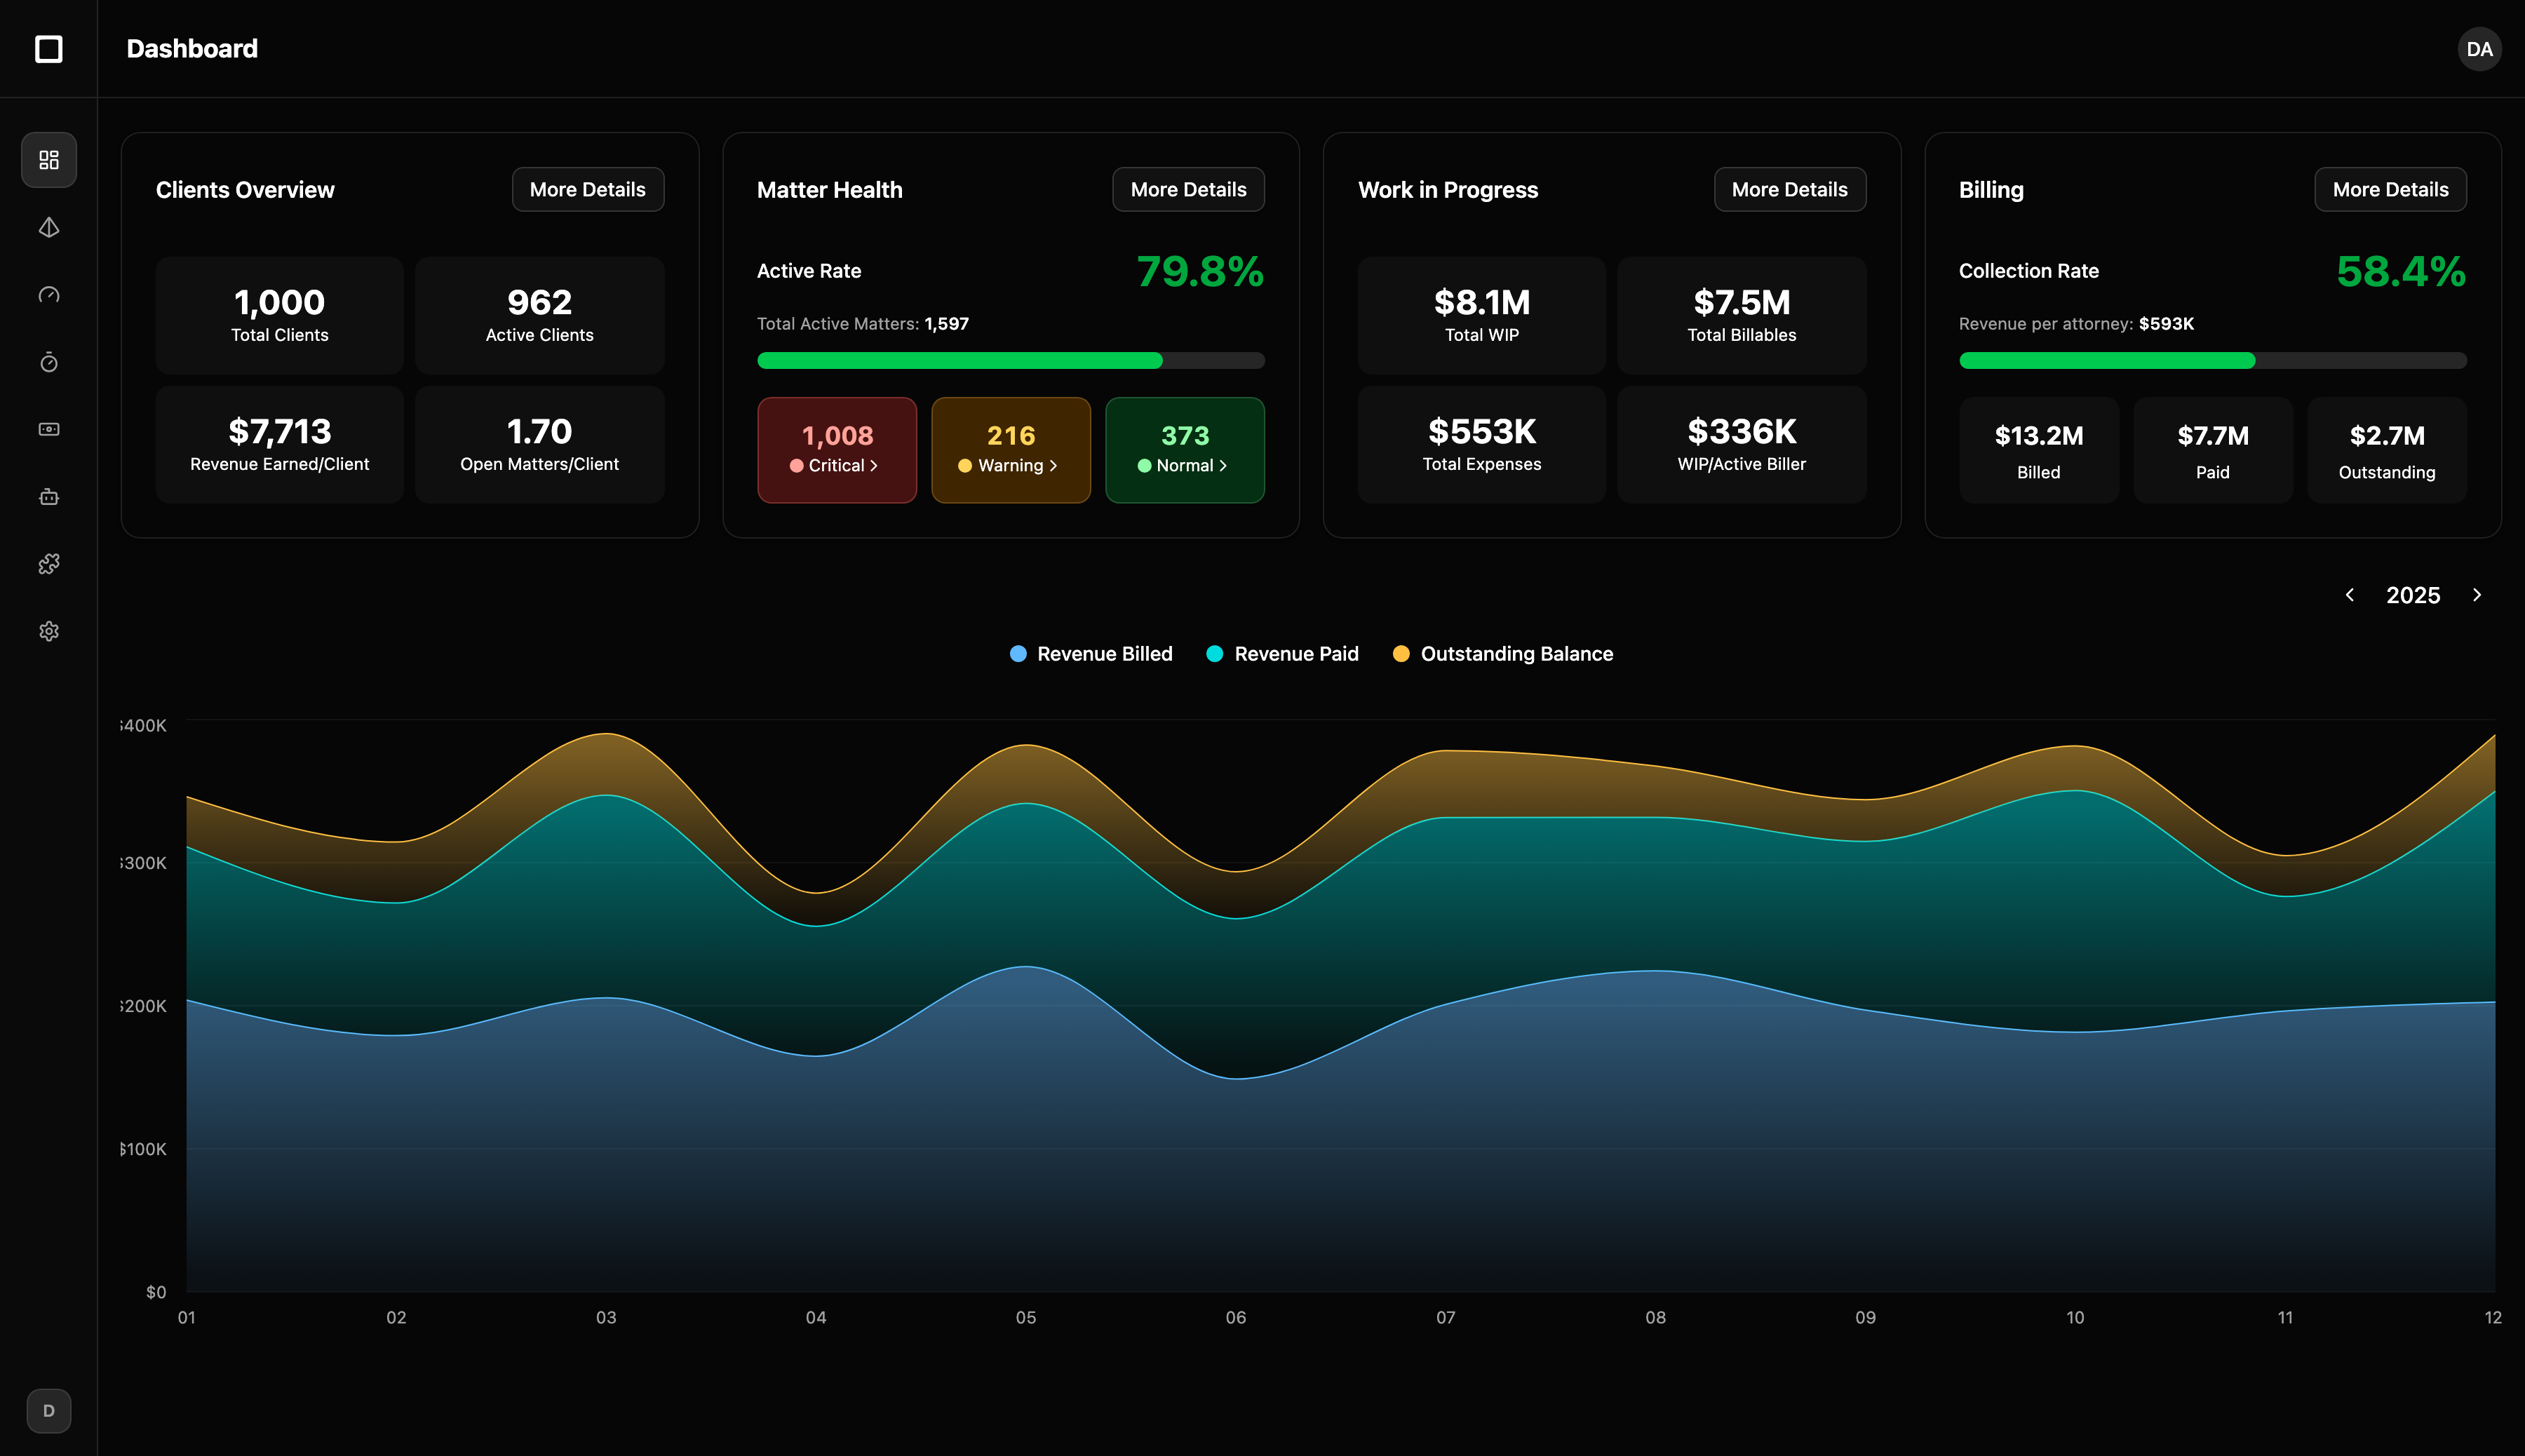Select the prism icon in the sidebar
This screenshot has width=2525, height=1456.
pos(48,227)
